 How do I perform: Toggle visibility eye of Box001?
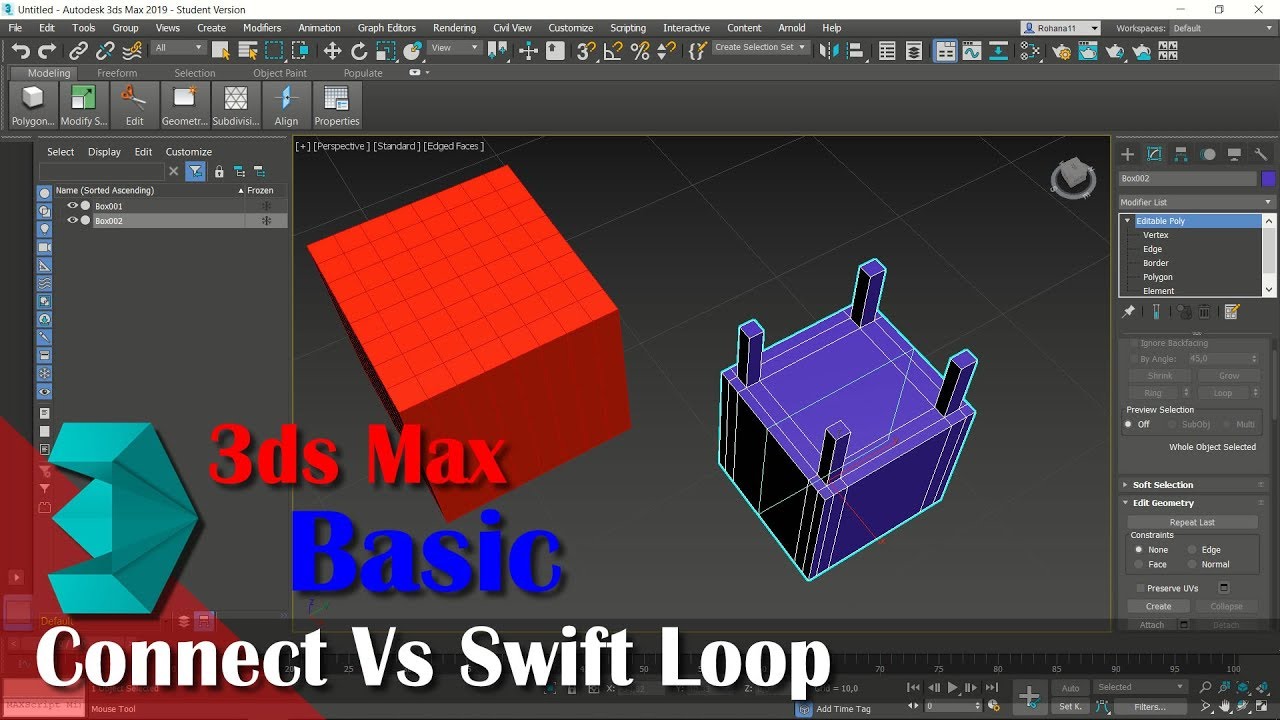point(72,206)
